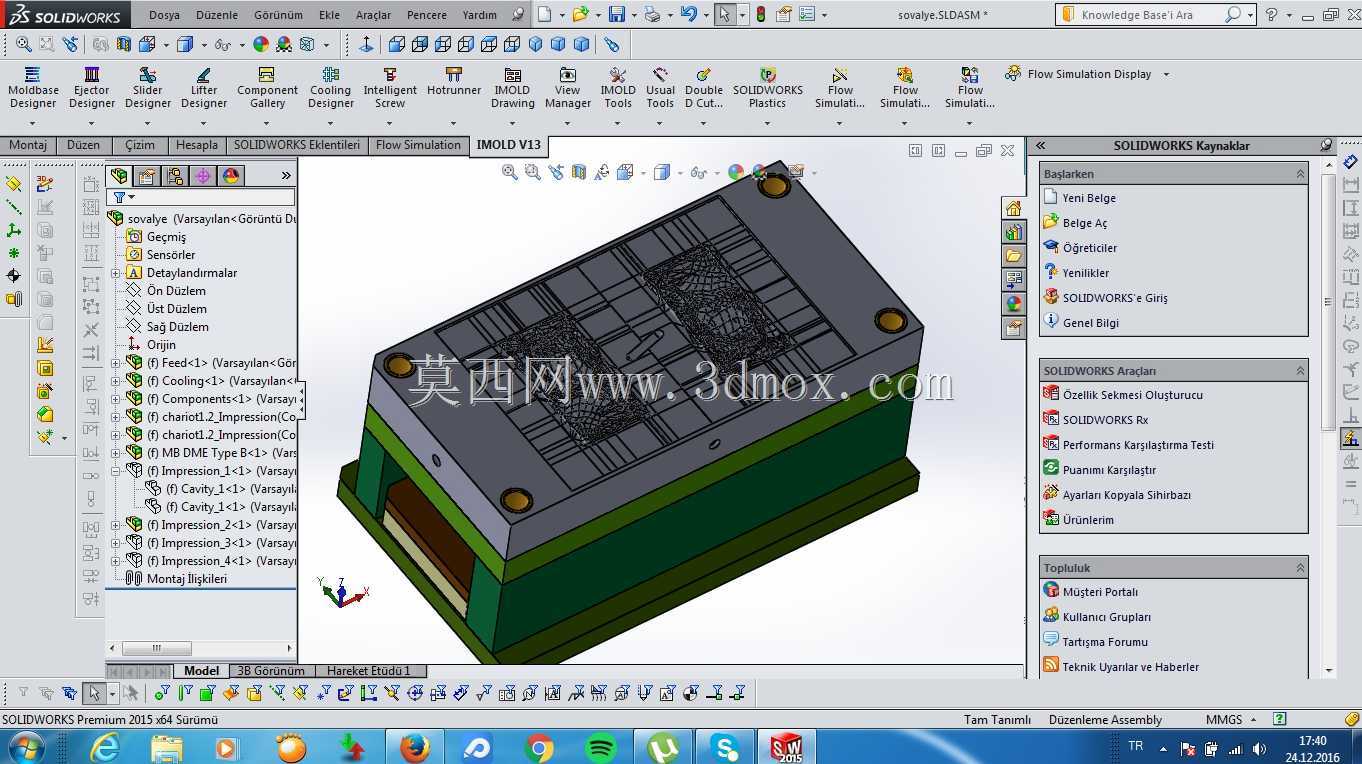This screenshot has height=764, width=1362.
Task: Click the Rebuild traffic light icon
Action: [x=760, y=15]
